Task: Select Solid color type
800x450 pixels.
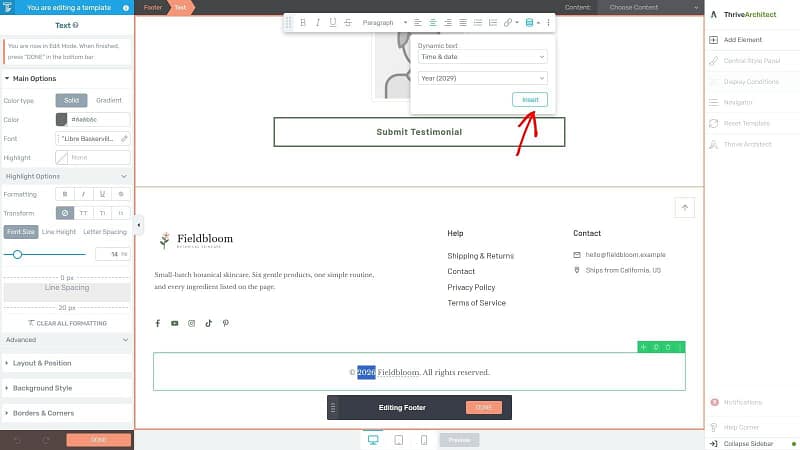Action: click(x=71, y=101)
